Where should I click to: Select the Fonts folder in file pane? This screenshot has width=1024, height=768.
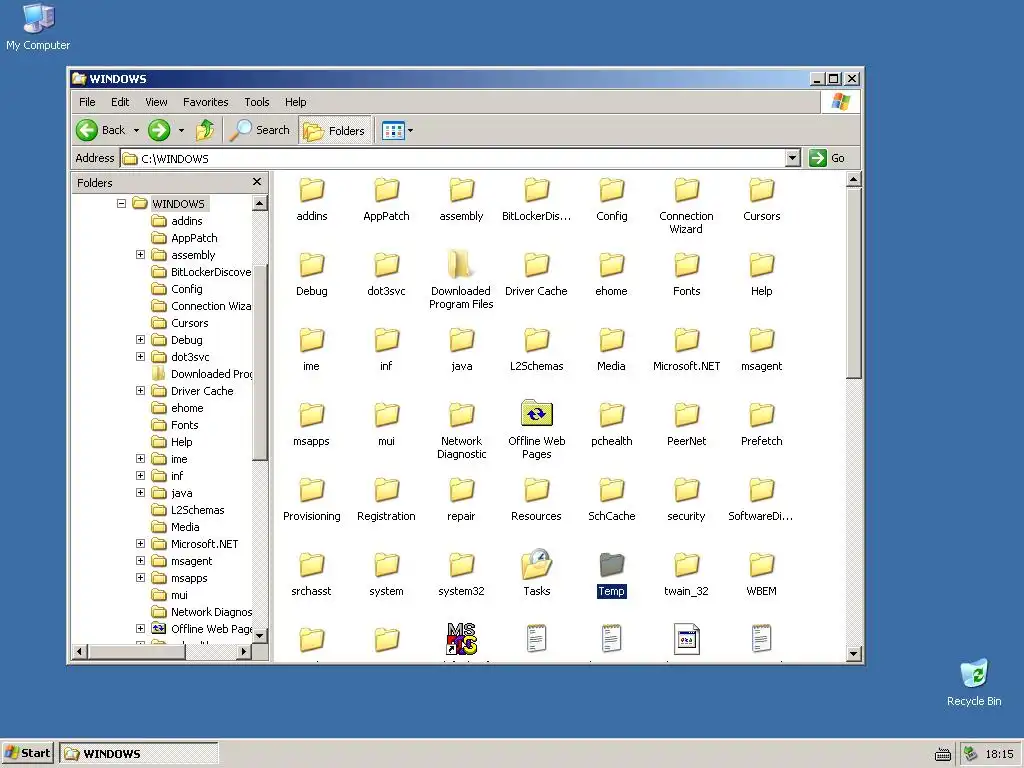[x=686, y=264]
